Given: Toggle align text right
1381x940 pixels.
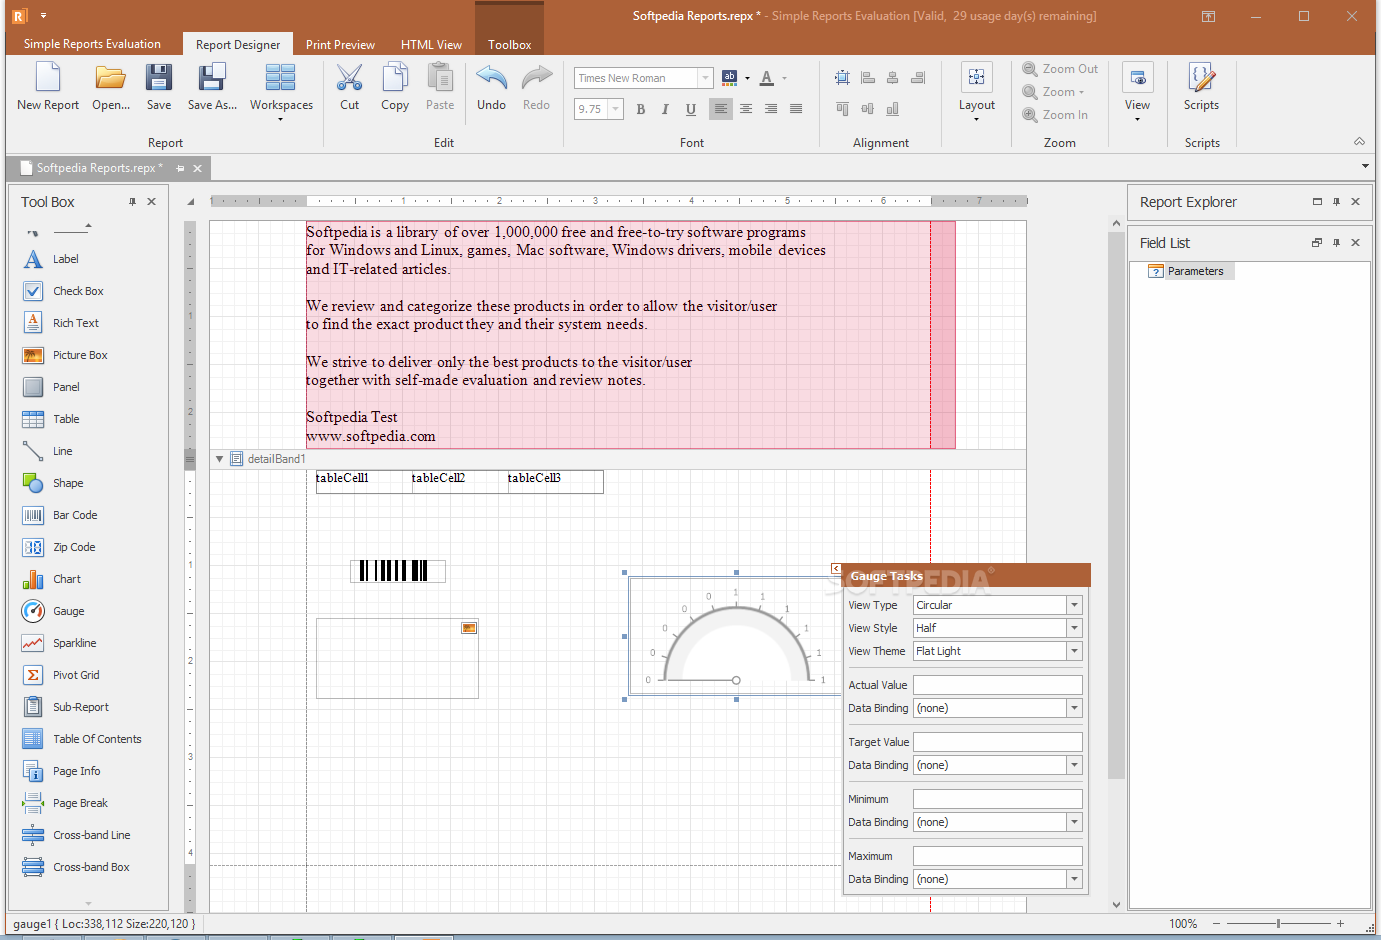Looking at the screenshot, I should click(771, 109).
